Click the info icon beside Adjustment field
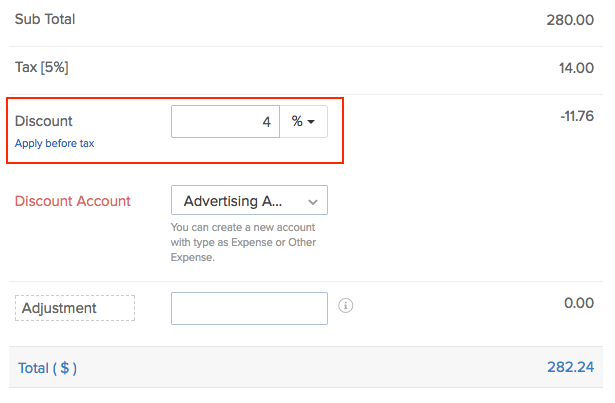The width and height of the screenshot is (615, 403). click(x=346, y=306)
